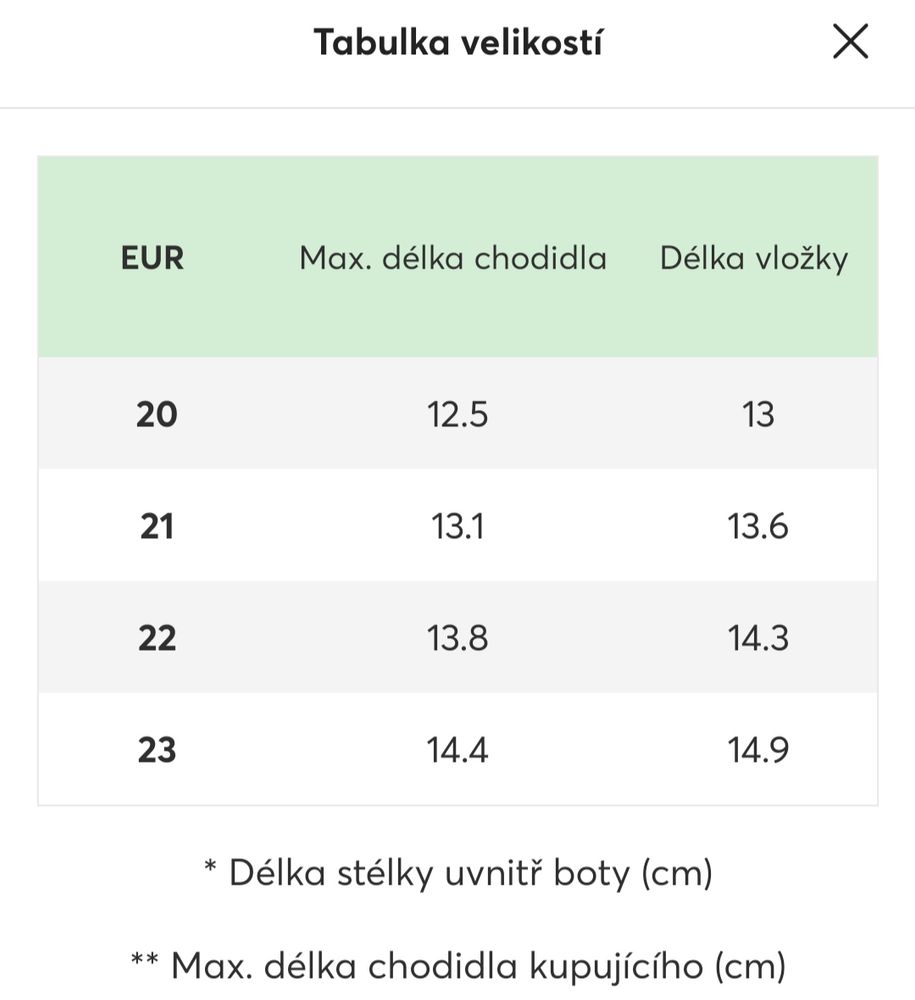
Task: Click insole length value 13.6
Action: [x=758, y=525]
